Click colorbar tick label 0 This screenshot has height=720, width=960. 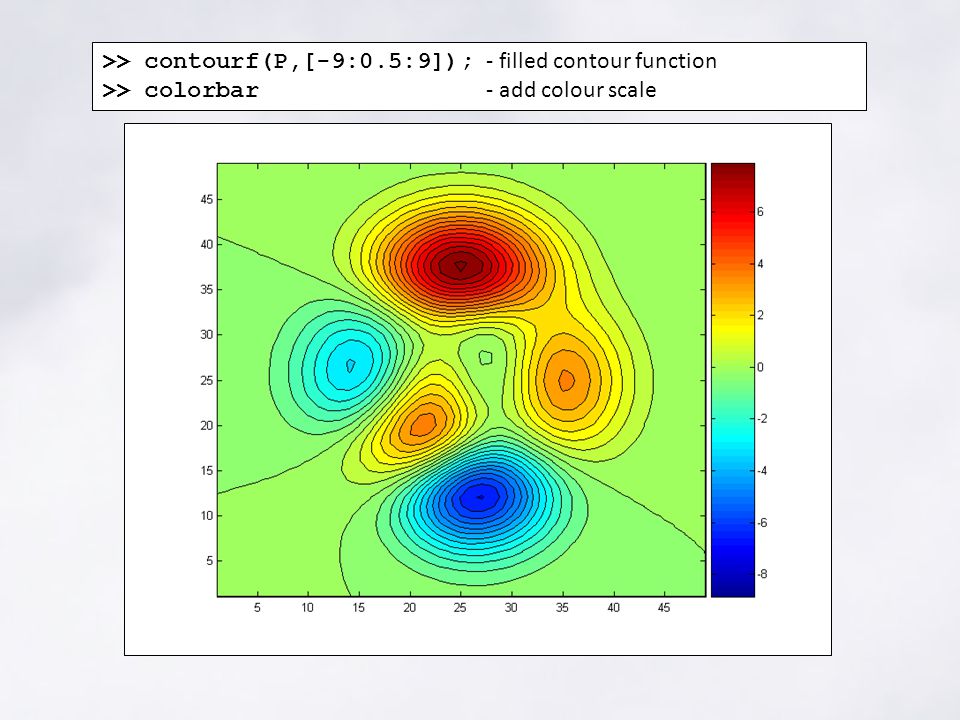point(760,367)
